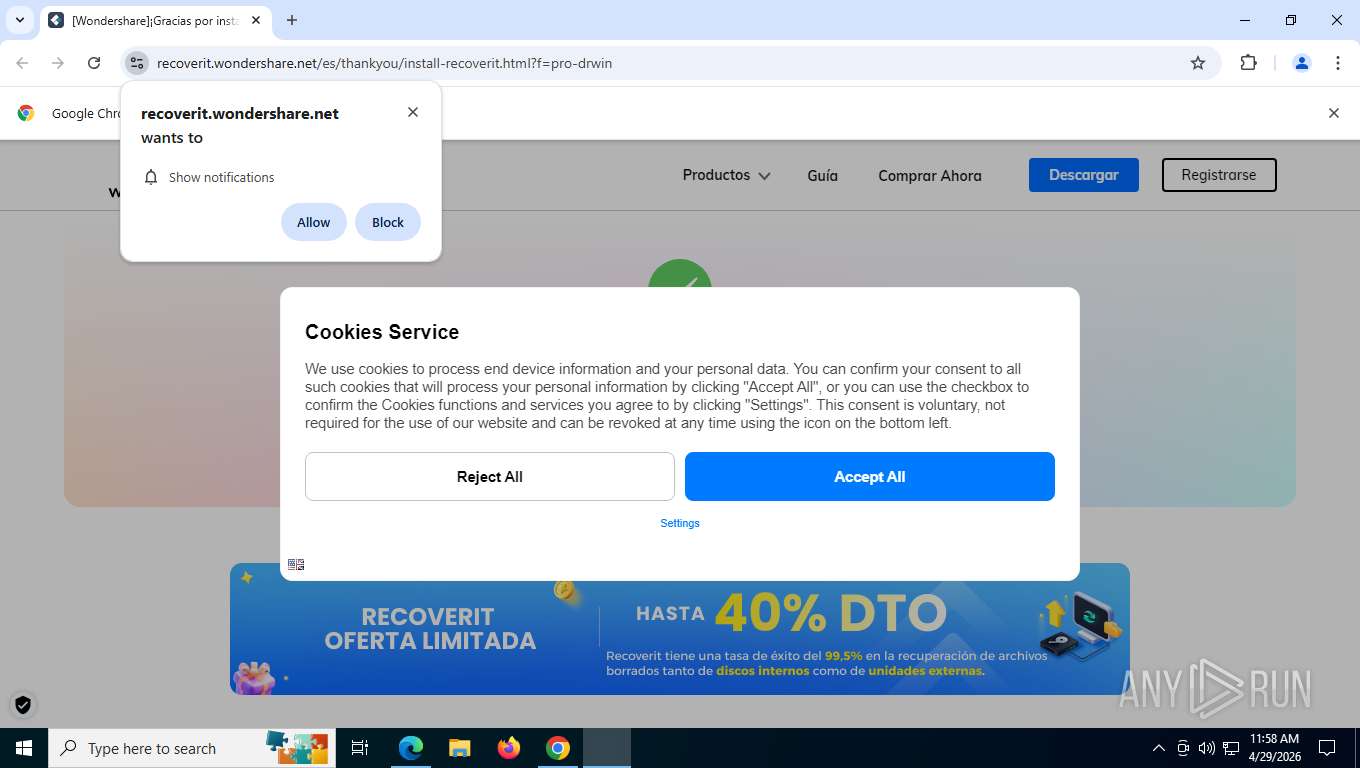Open site information icon in address bar
Image resolution: width=1360 pixels, height=768 pixels.
coord(137,63)
